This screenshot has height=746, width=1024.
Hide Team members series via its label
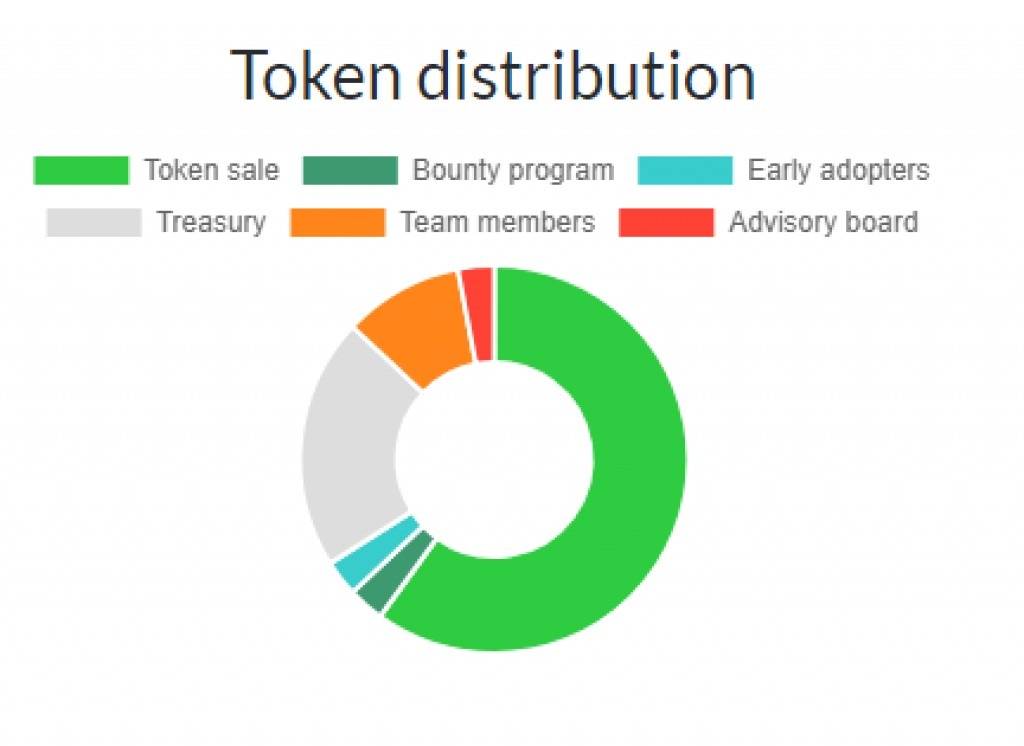click(498, 223)
